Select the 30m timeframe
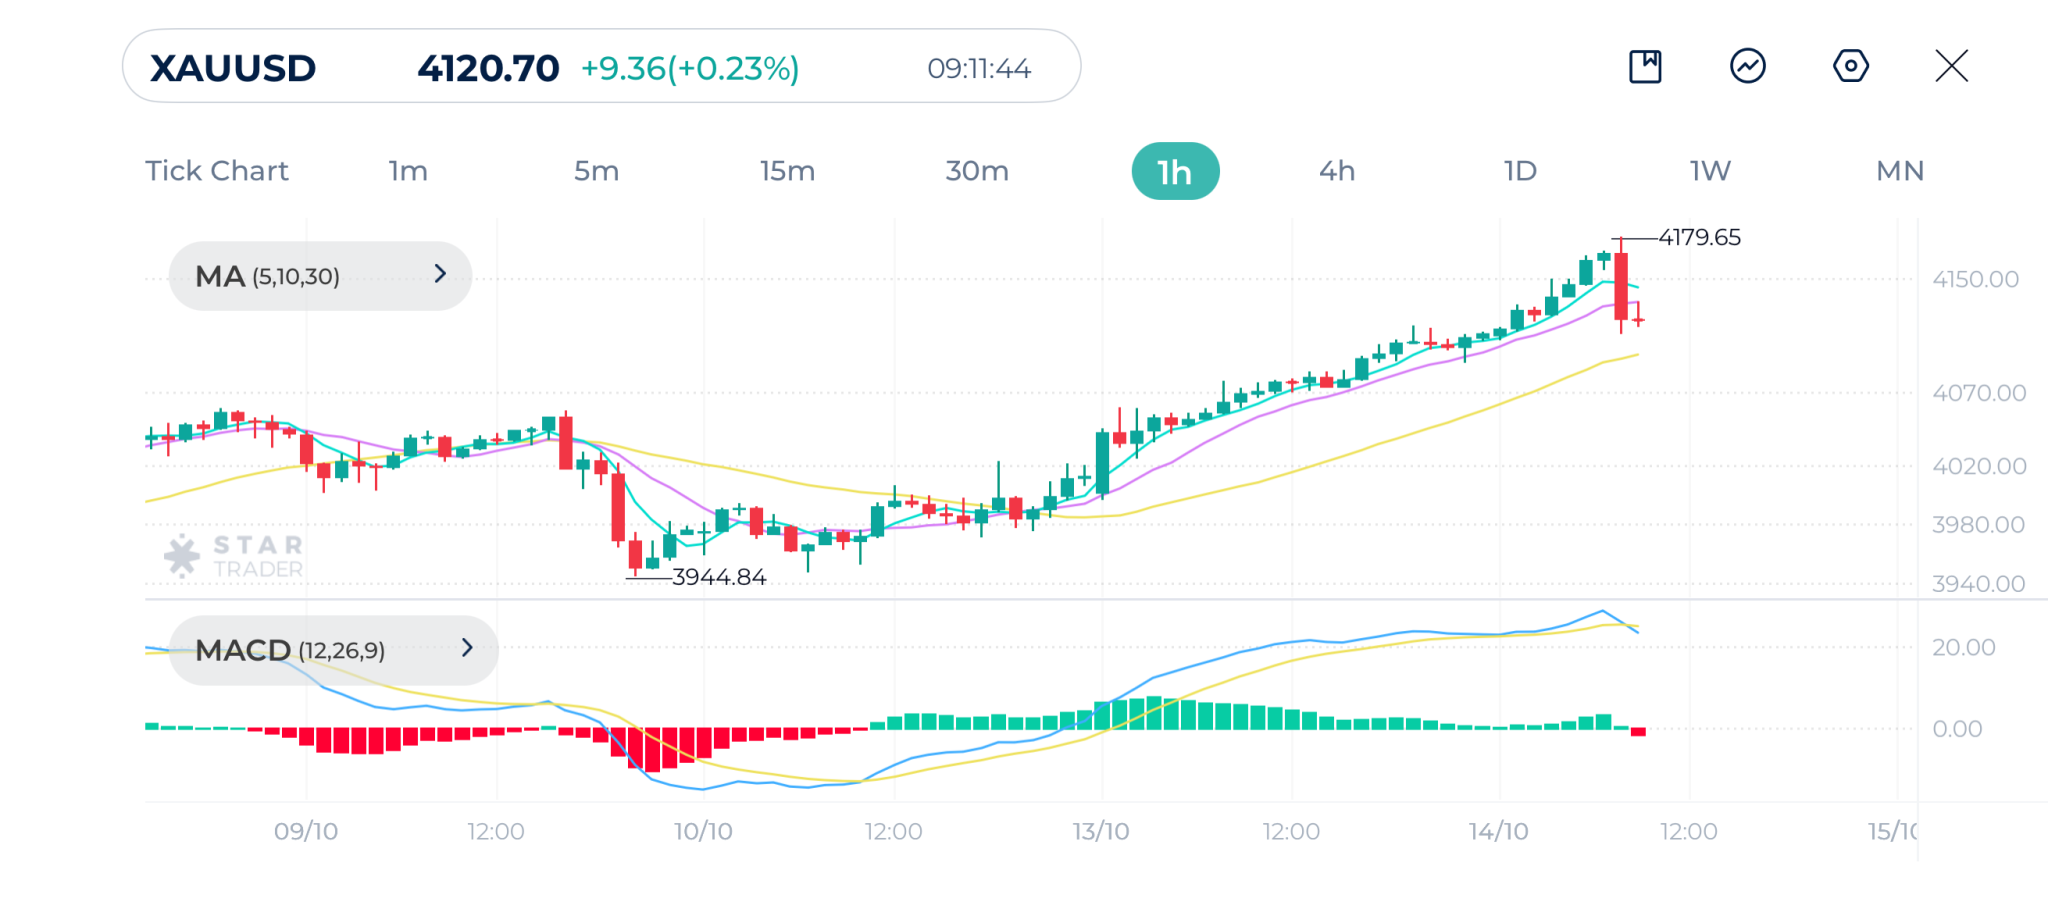The image size is (2048, 909). click(977, 171)
